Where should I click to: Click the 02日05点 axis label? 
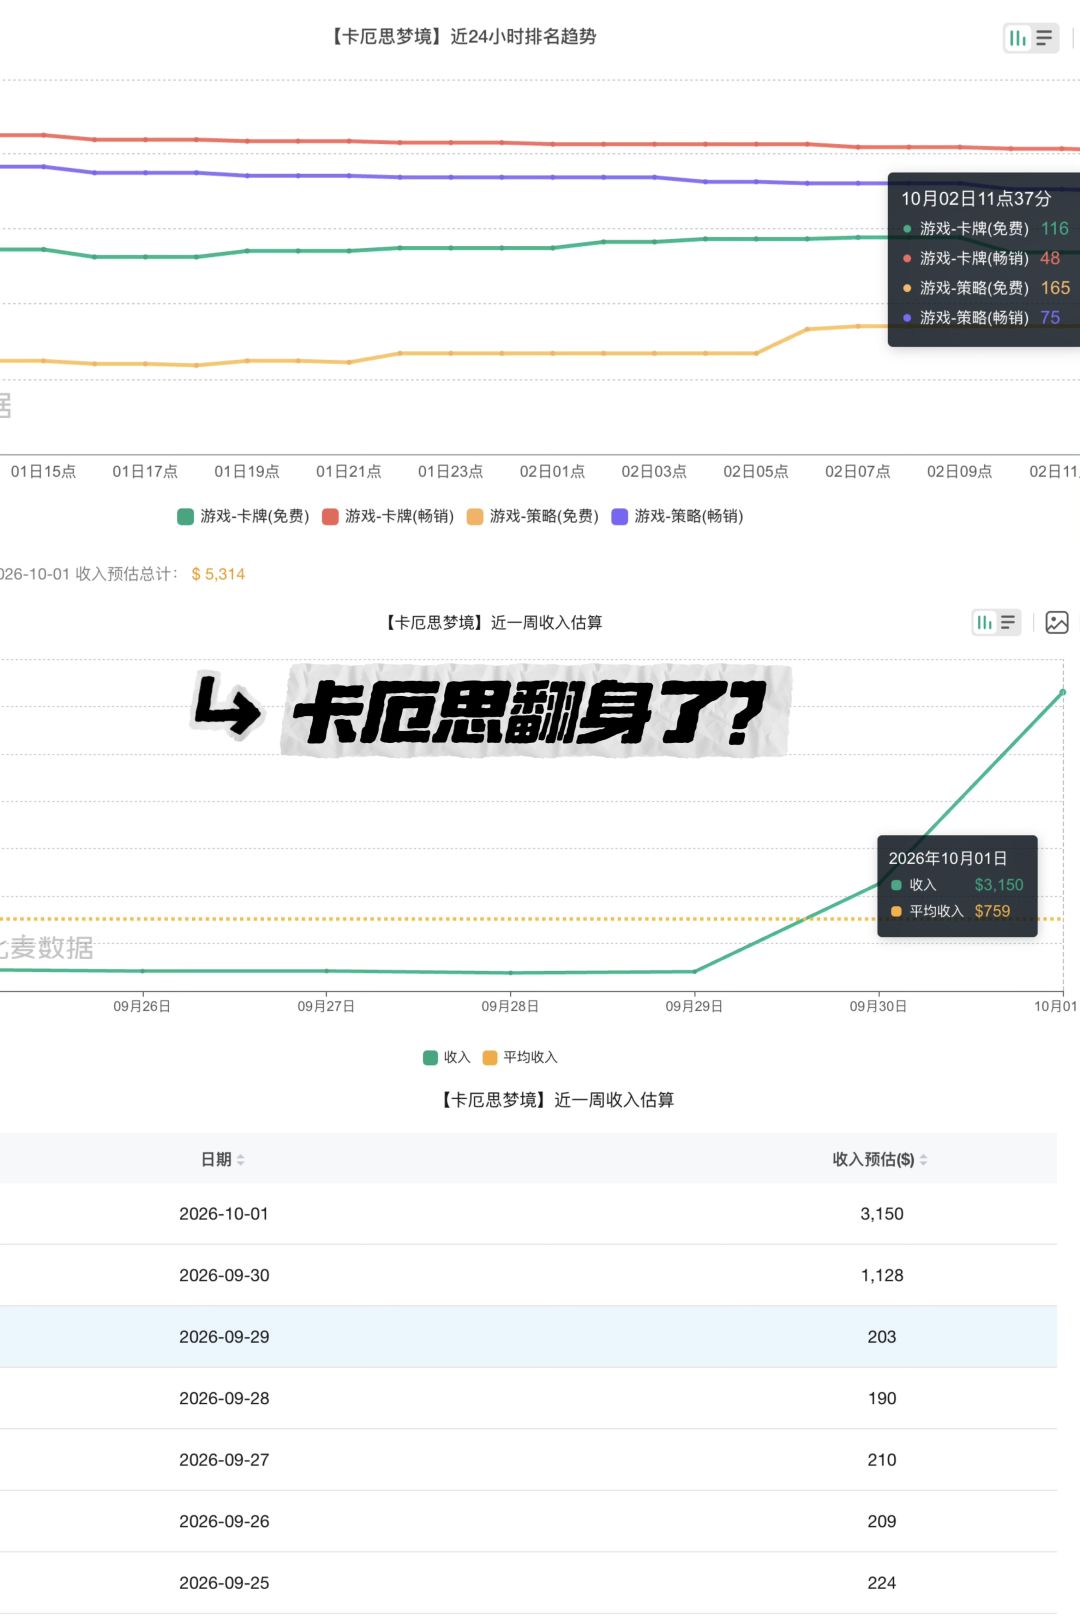click(756, 471)
